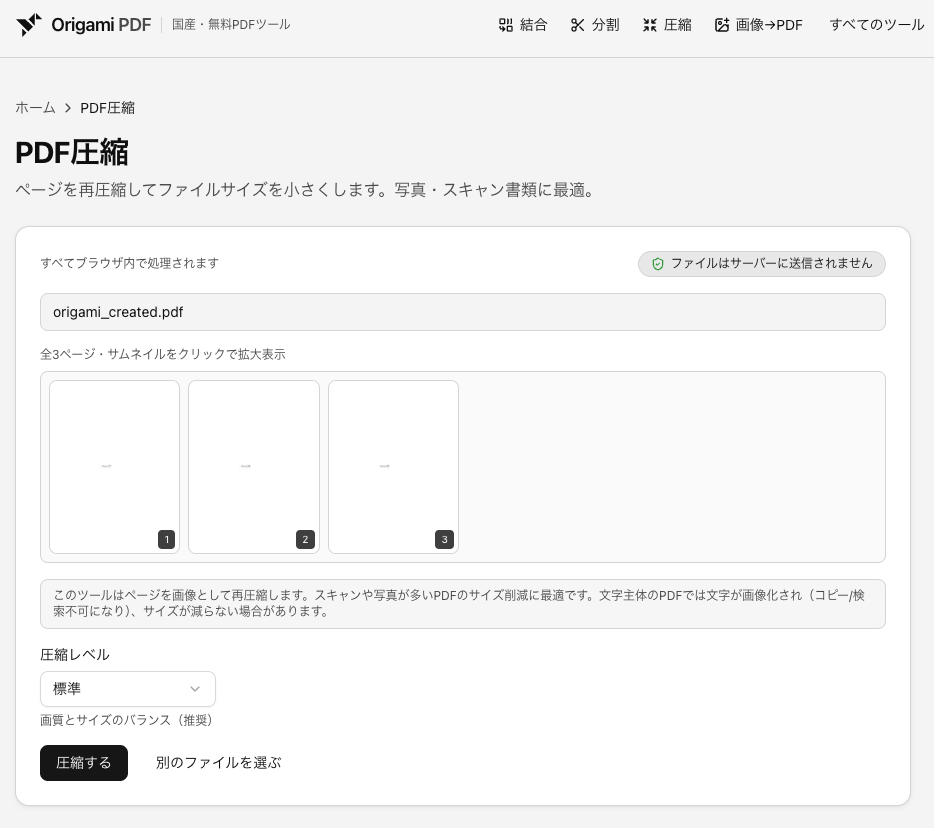Screen dimensions: 934x828
Task: Click the PDF圧縮 breadcrumb text
Action: click(108, 108)
